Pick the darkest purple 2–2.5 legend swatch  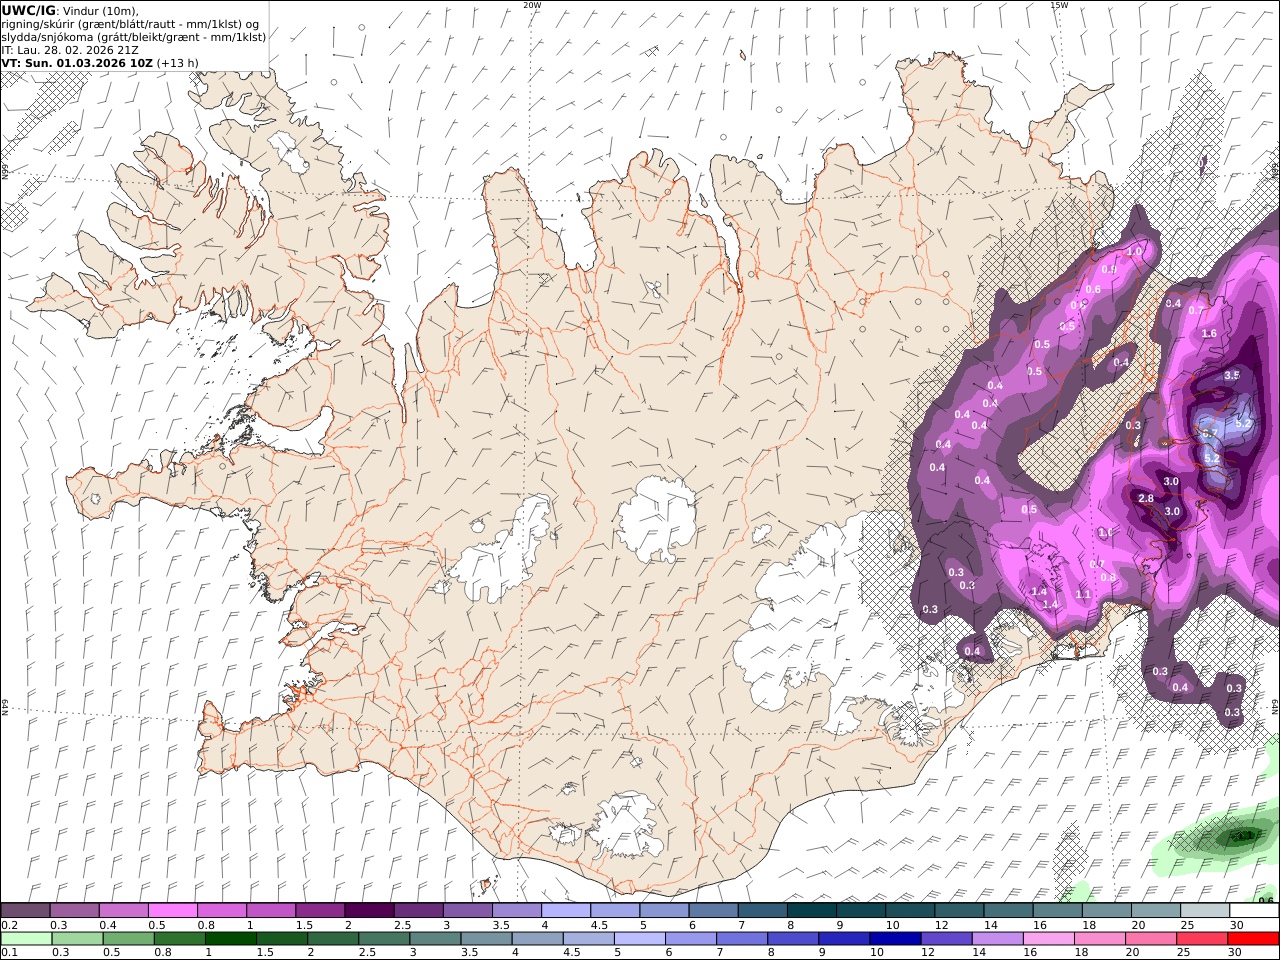click(368, 910)
